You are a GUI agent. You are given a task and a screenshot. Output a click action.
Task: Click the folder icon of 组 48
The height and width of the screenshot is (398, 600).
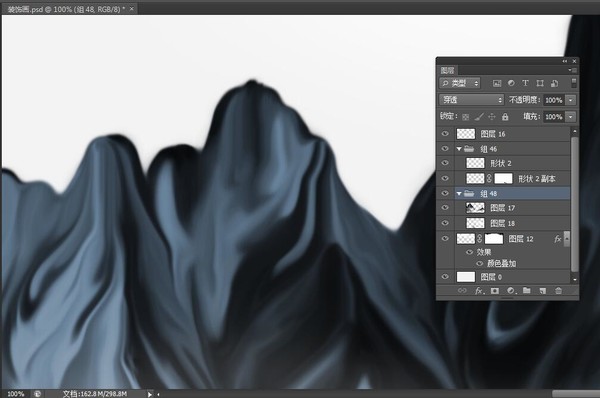click(x=469, y=194)
